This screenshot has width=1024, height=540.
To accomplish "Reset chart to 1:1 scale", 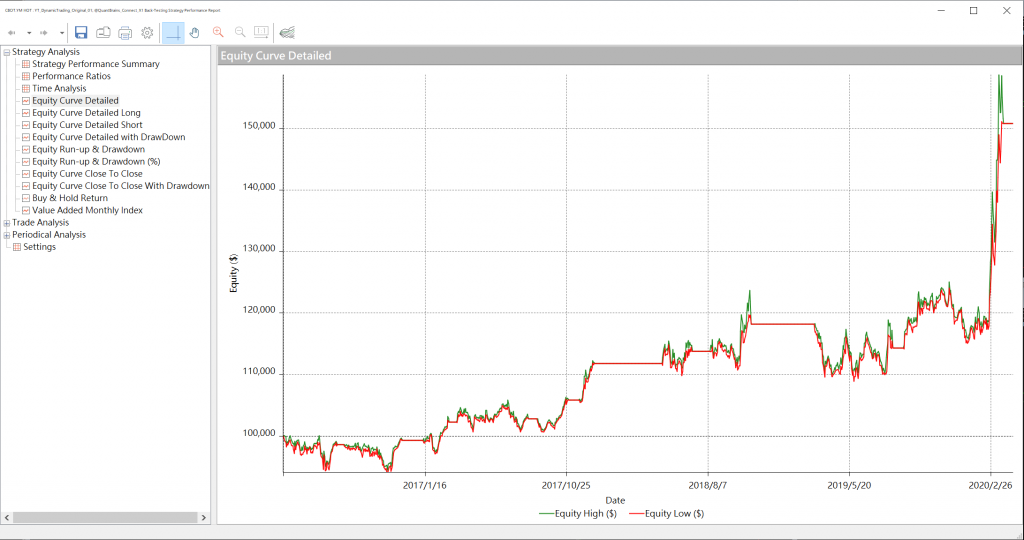I will coord(261,32).
